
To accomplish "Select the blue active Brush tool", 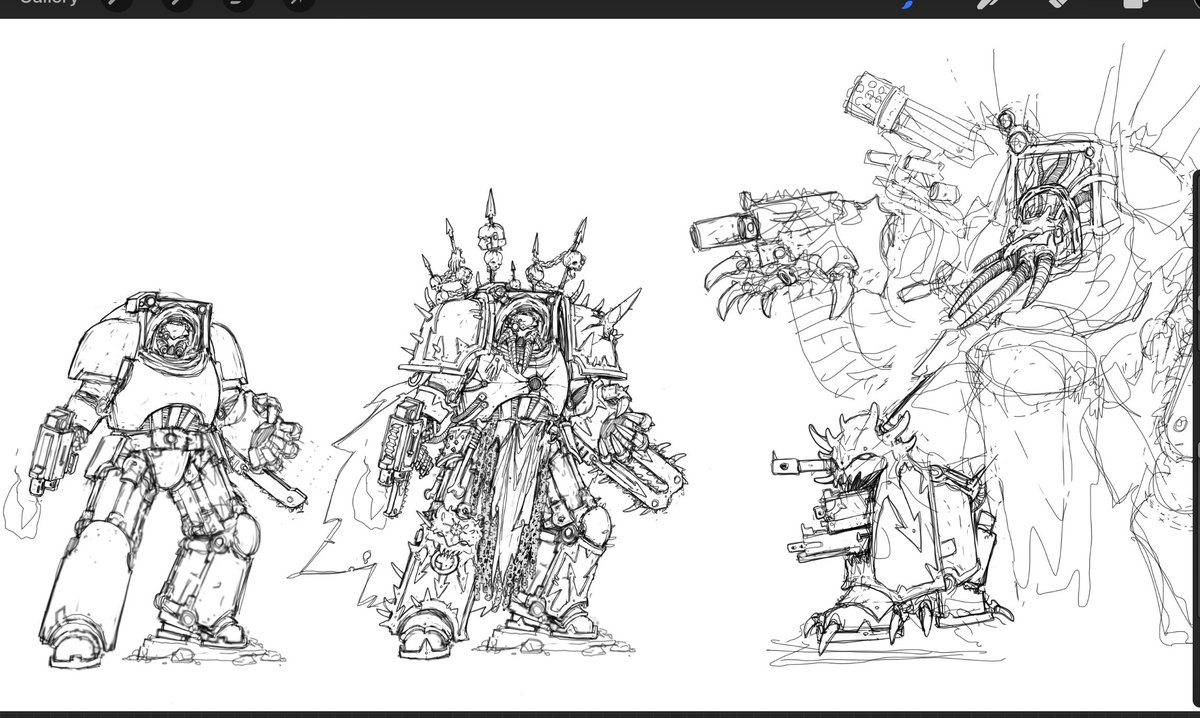I will (x=908, y=3).
